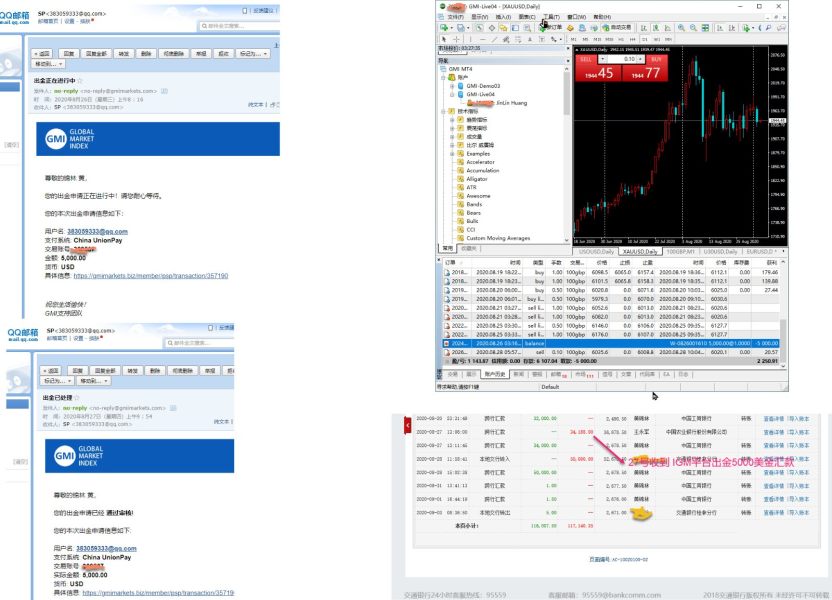Open the 图表(C) menu in MT4

[527, 17]
